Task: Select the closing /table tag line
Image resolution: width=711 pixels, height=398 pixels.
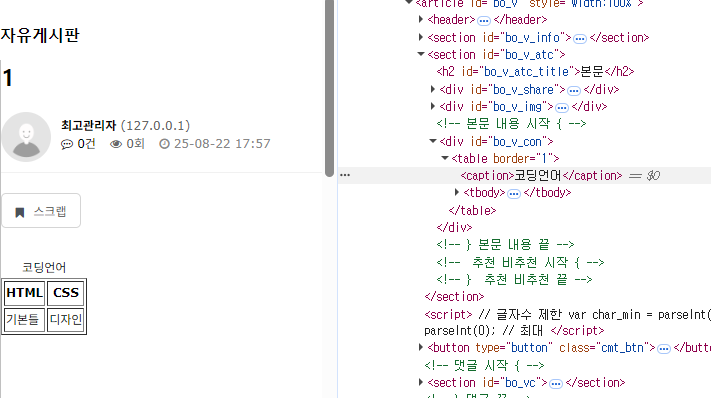Action: coord(472,210)
